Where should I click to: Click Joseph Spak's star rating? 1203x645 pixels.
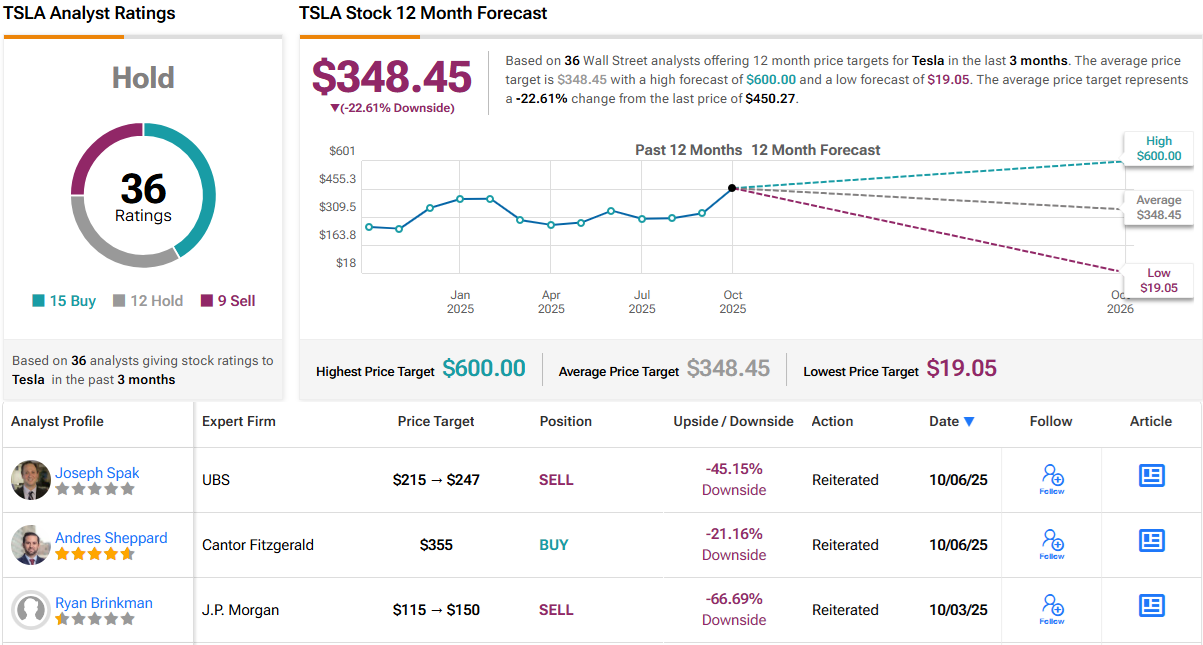coord(94,490)
